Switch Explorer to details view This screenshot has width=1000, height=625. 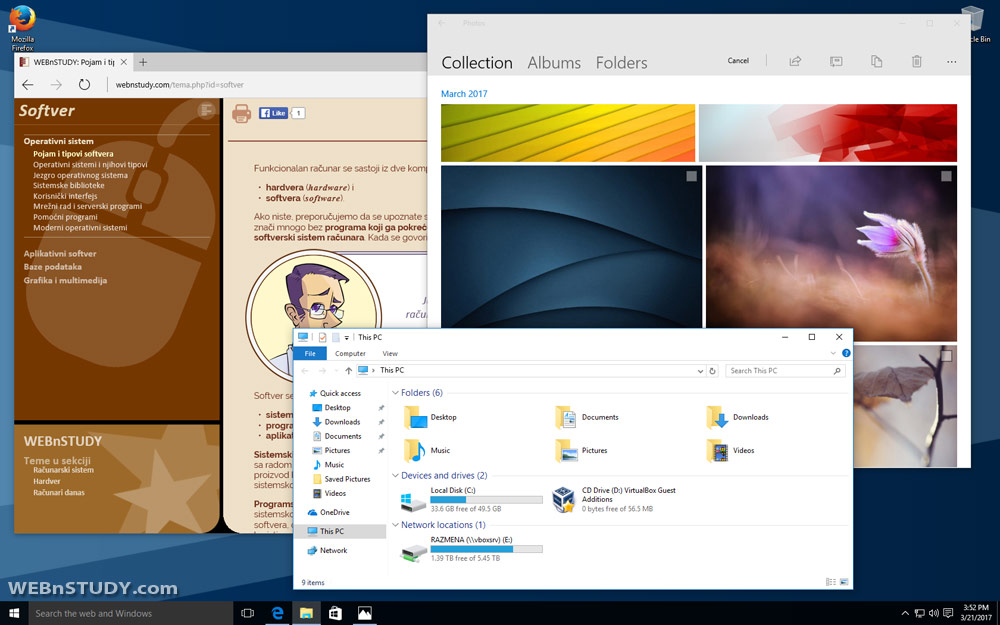tap(830, 582)
